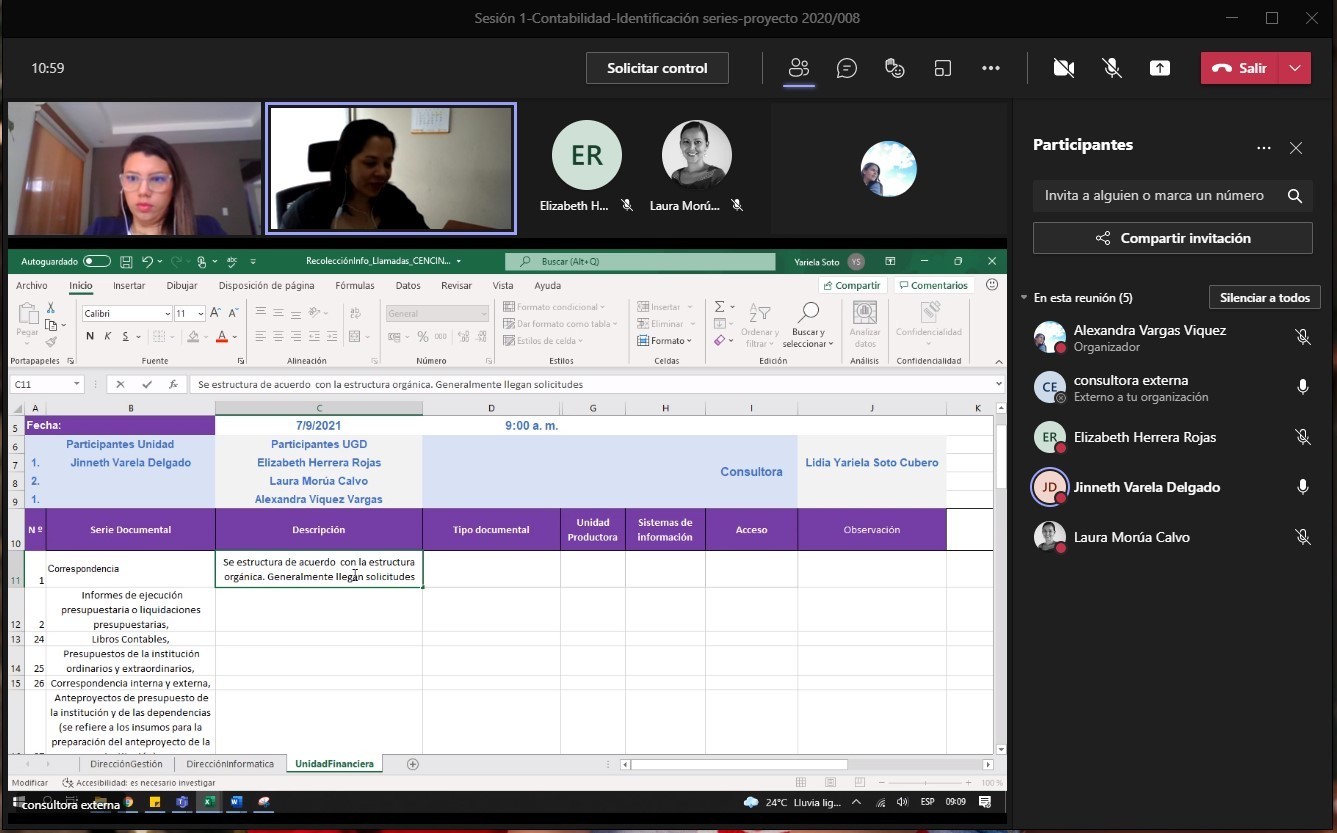Open the meeting chat icon

(x=847, y=68)
